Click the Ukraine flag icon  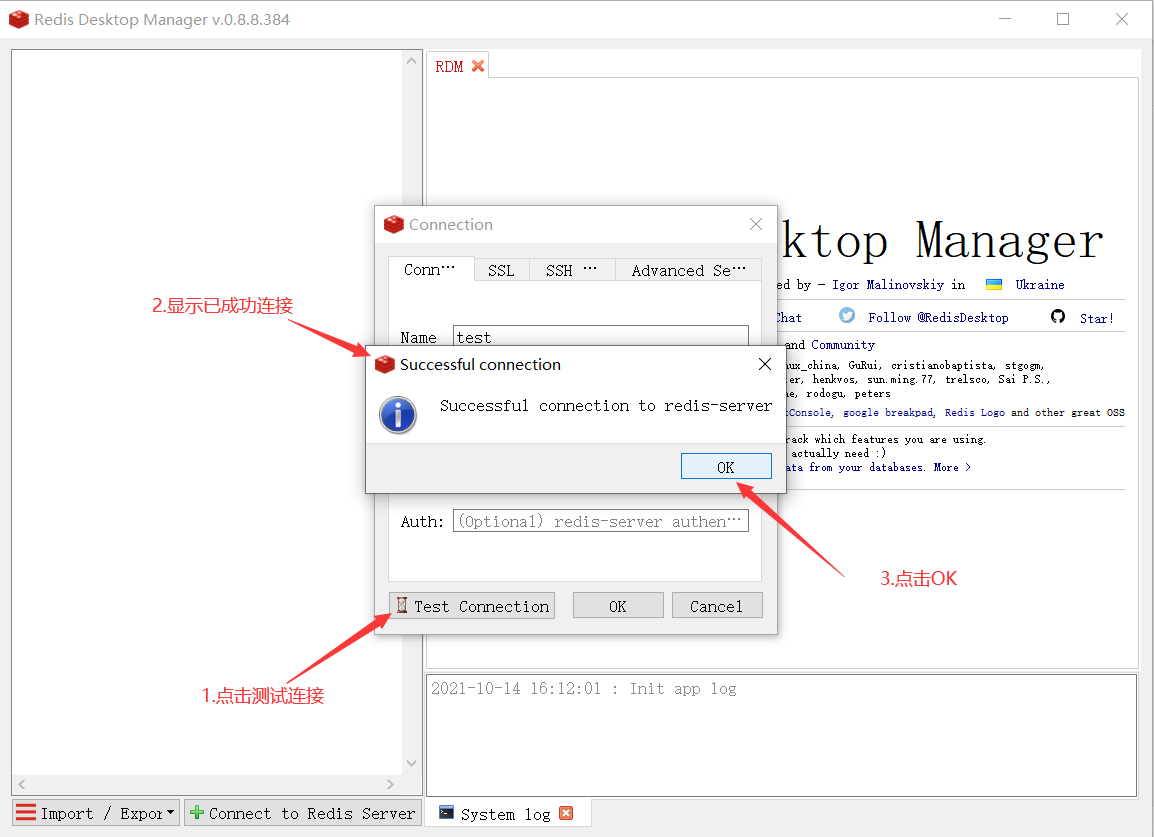click(x=994, y=285)
